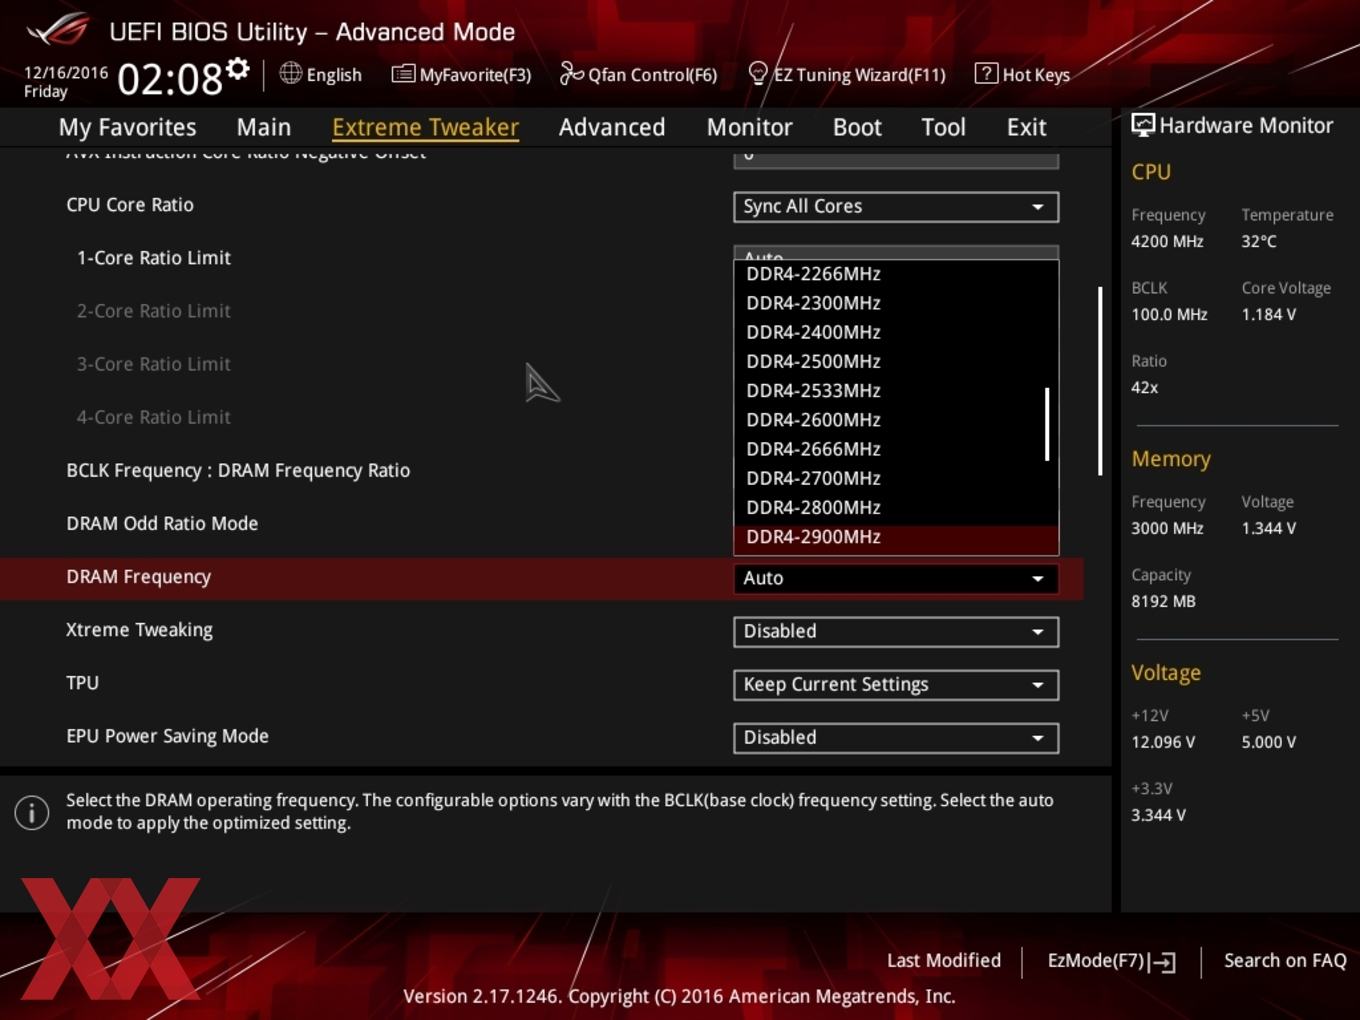
Task: Click the settings gear next to the clock
Action: [237, 69]
